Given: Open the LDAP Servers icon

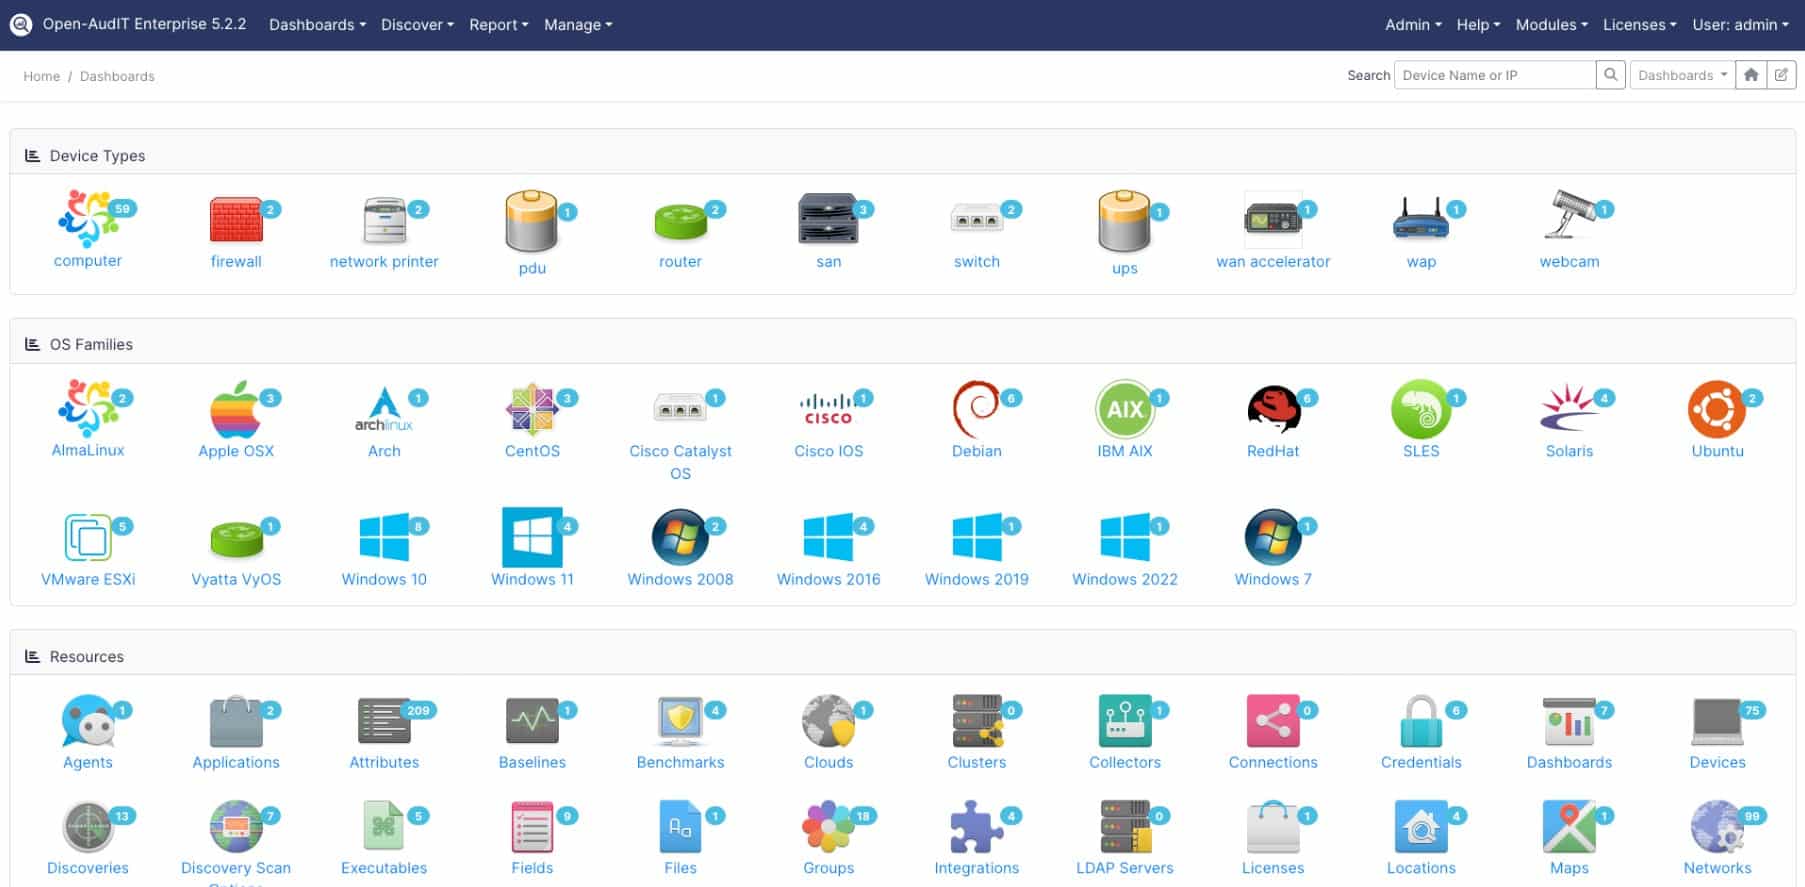Looking at the screenshot, I should point(1124,827).
